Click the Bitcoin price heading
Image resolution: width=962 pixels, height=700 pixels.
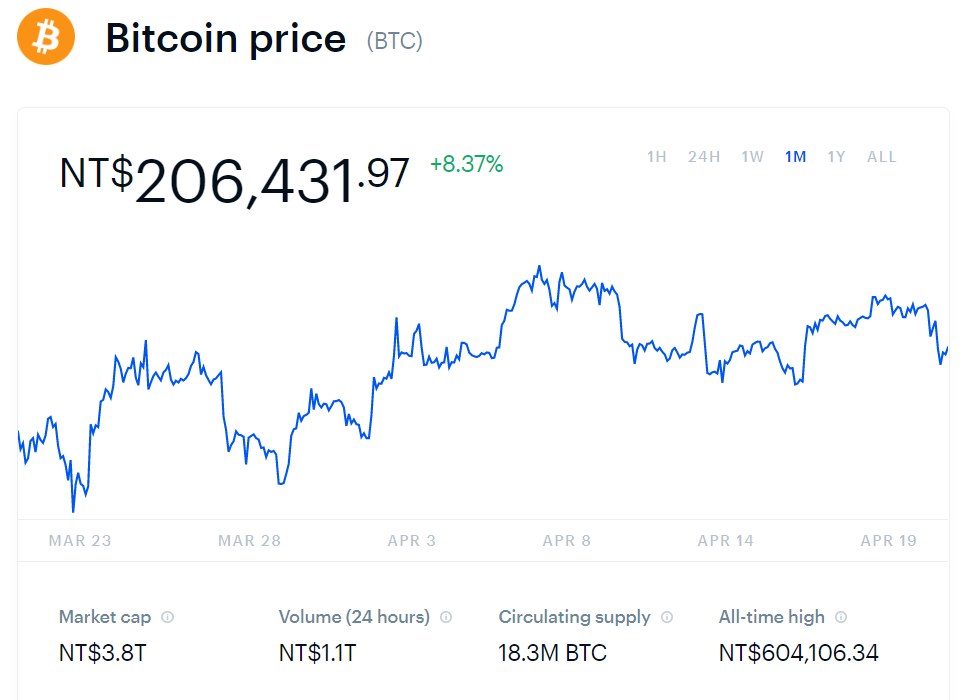pyautogui.click(x=226, y=39)
